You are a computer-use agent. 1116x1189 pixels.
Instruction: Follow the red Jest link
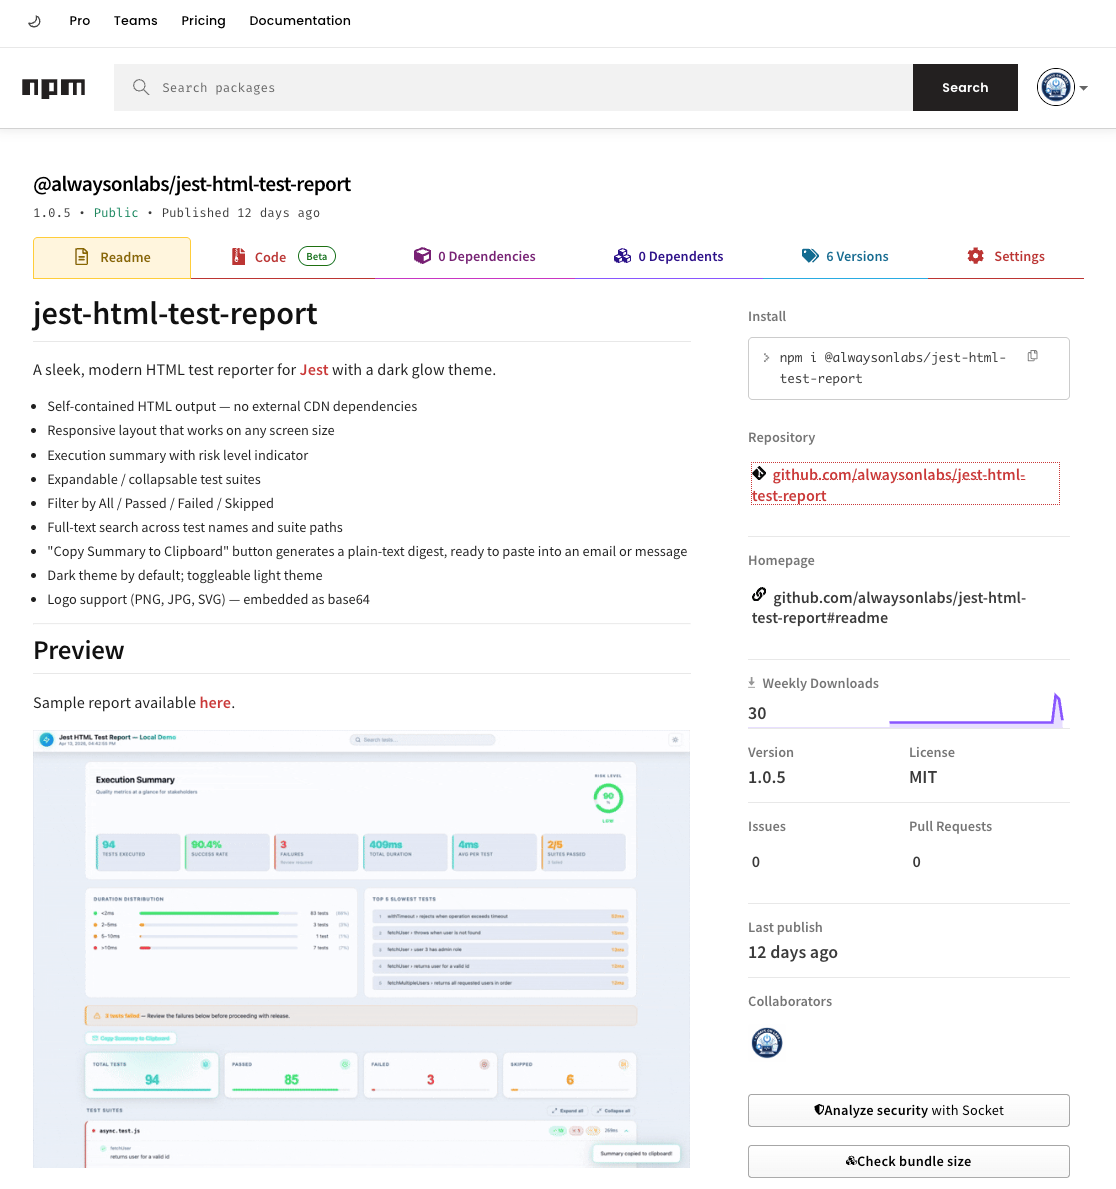314,370
